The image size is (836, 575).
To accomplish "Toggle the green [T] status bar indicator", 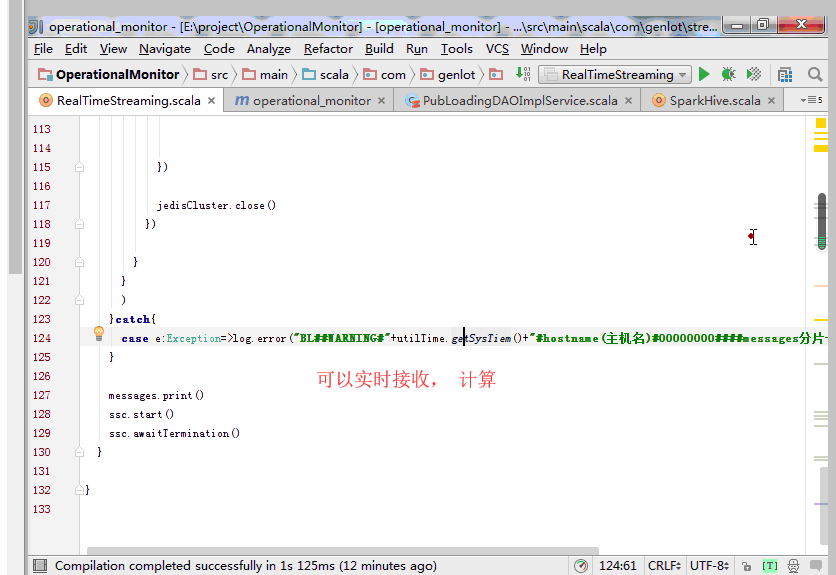I will [769, 565].
